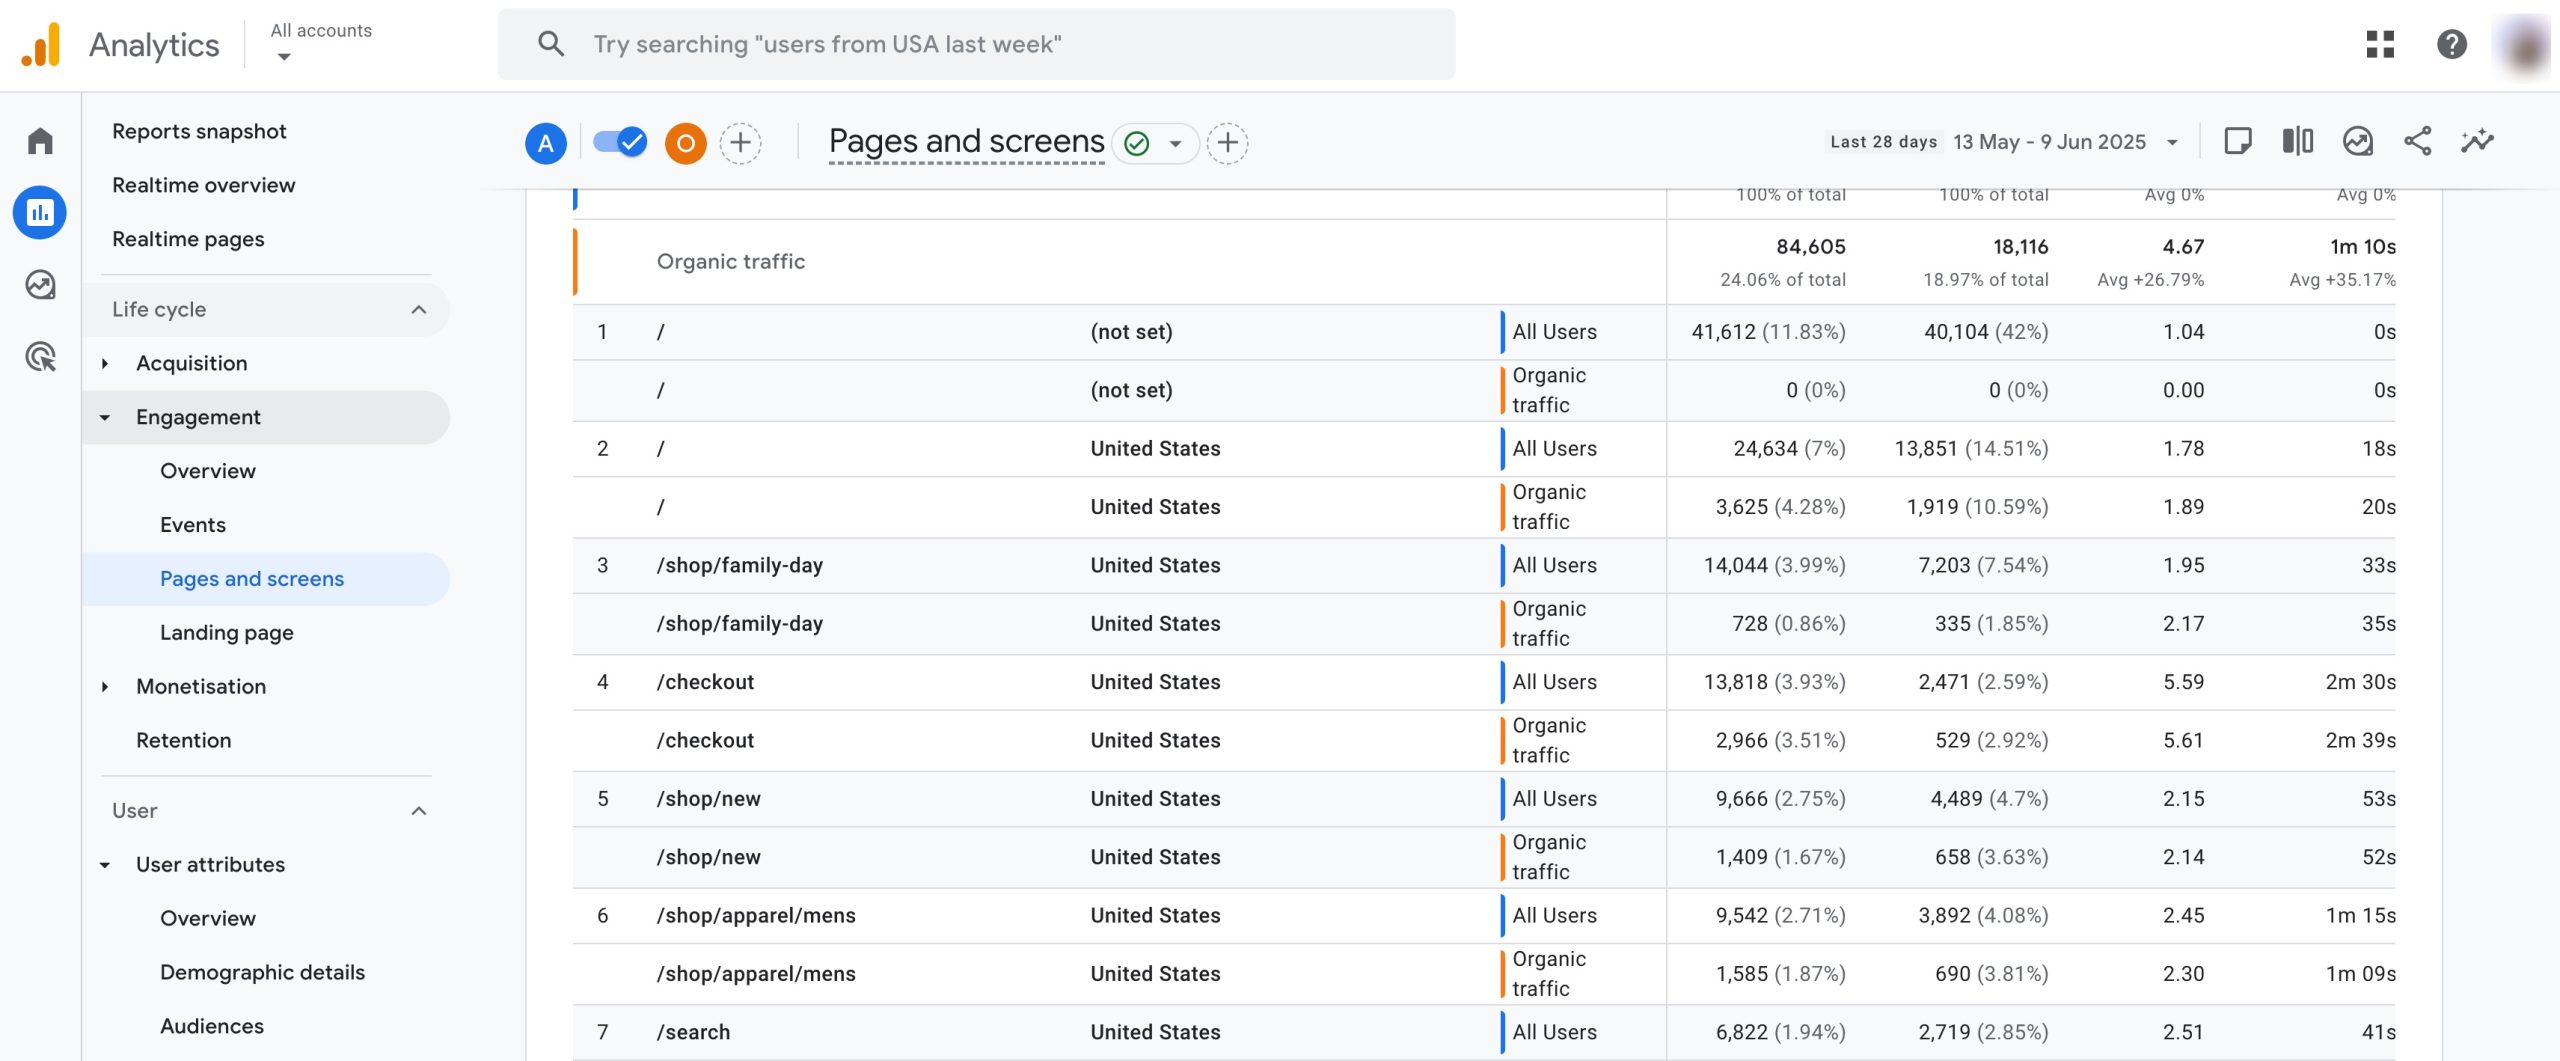This screenshot has width=2560, height=1061.
Task: Open the Reports icon in left rail
Action: (x=40, y=212)
